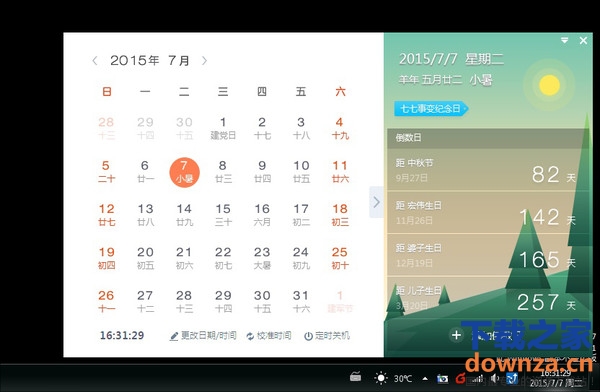600x392 pixels.
Task: Go to next month arrow
Action: 204,60
